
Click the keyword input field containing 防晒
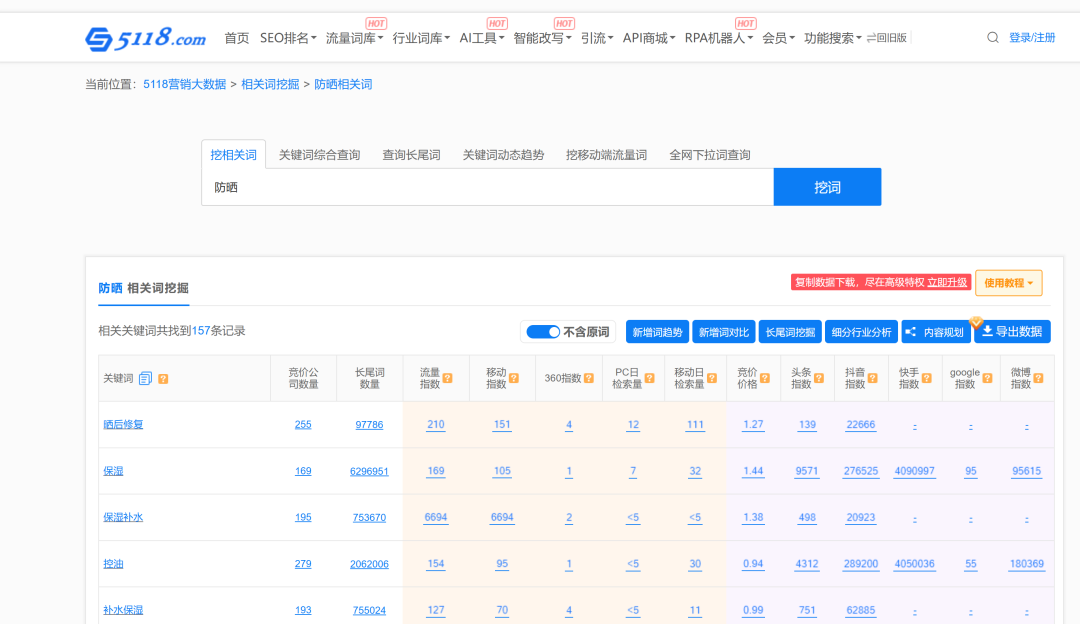pos(487,187)
